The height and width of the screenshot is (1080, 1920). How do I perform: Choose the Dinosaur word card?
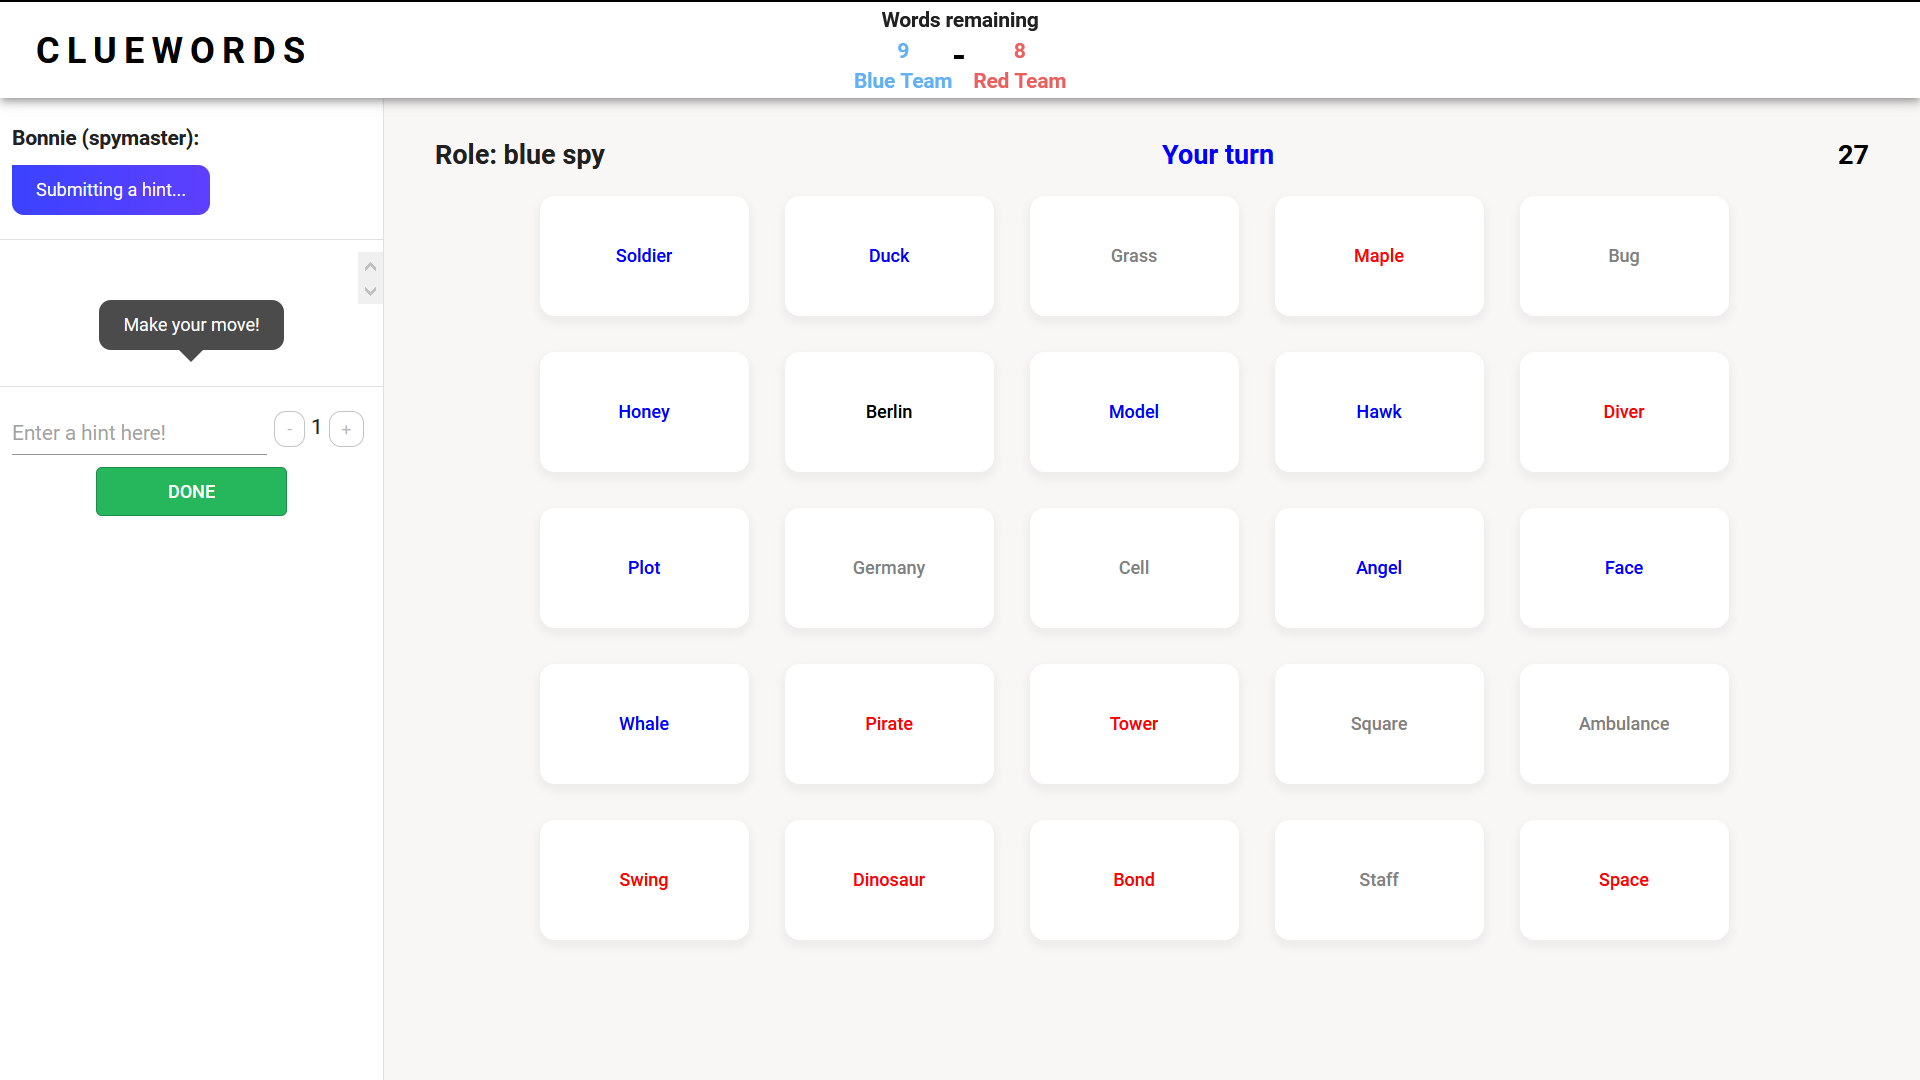click(x=889, y=880)
